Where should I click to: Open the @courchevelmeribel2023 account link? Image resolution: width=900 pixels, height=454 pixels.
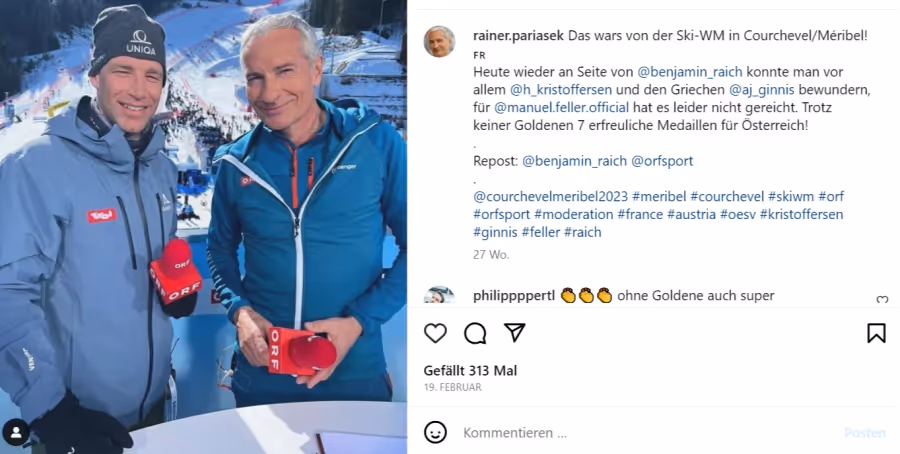click(550, 197)
